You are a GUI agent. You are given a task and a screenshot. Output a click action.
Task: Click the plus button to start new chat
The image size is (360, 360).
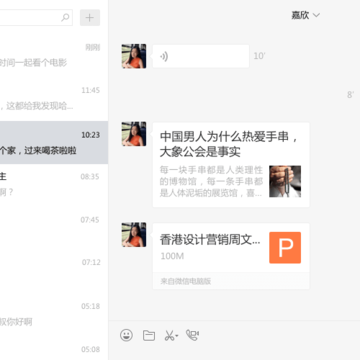pyautogui.click(x=90, y=18)
